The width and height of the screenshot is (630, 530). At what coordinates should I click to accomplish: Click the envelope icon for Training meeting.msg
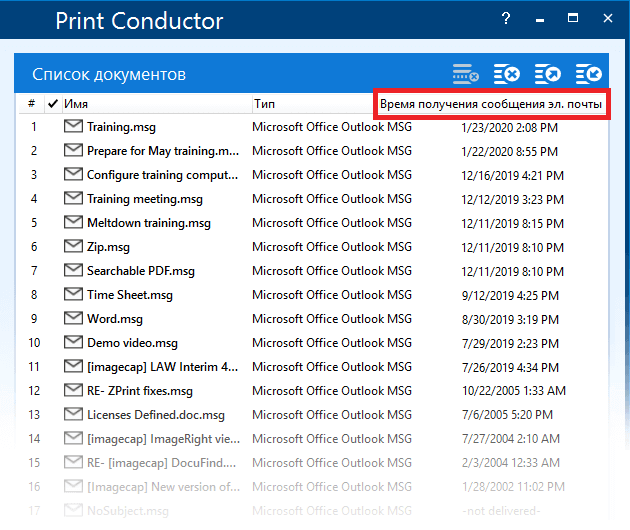coord(73,198)
